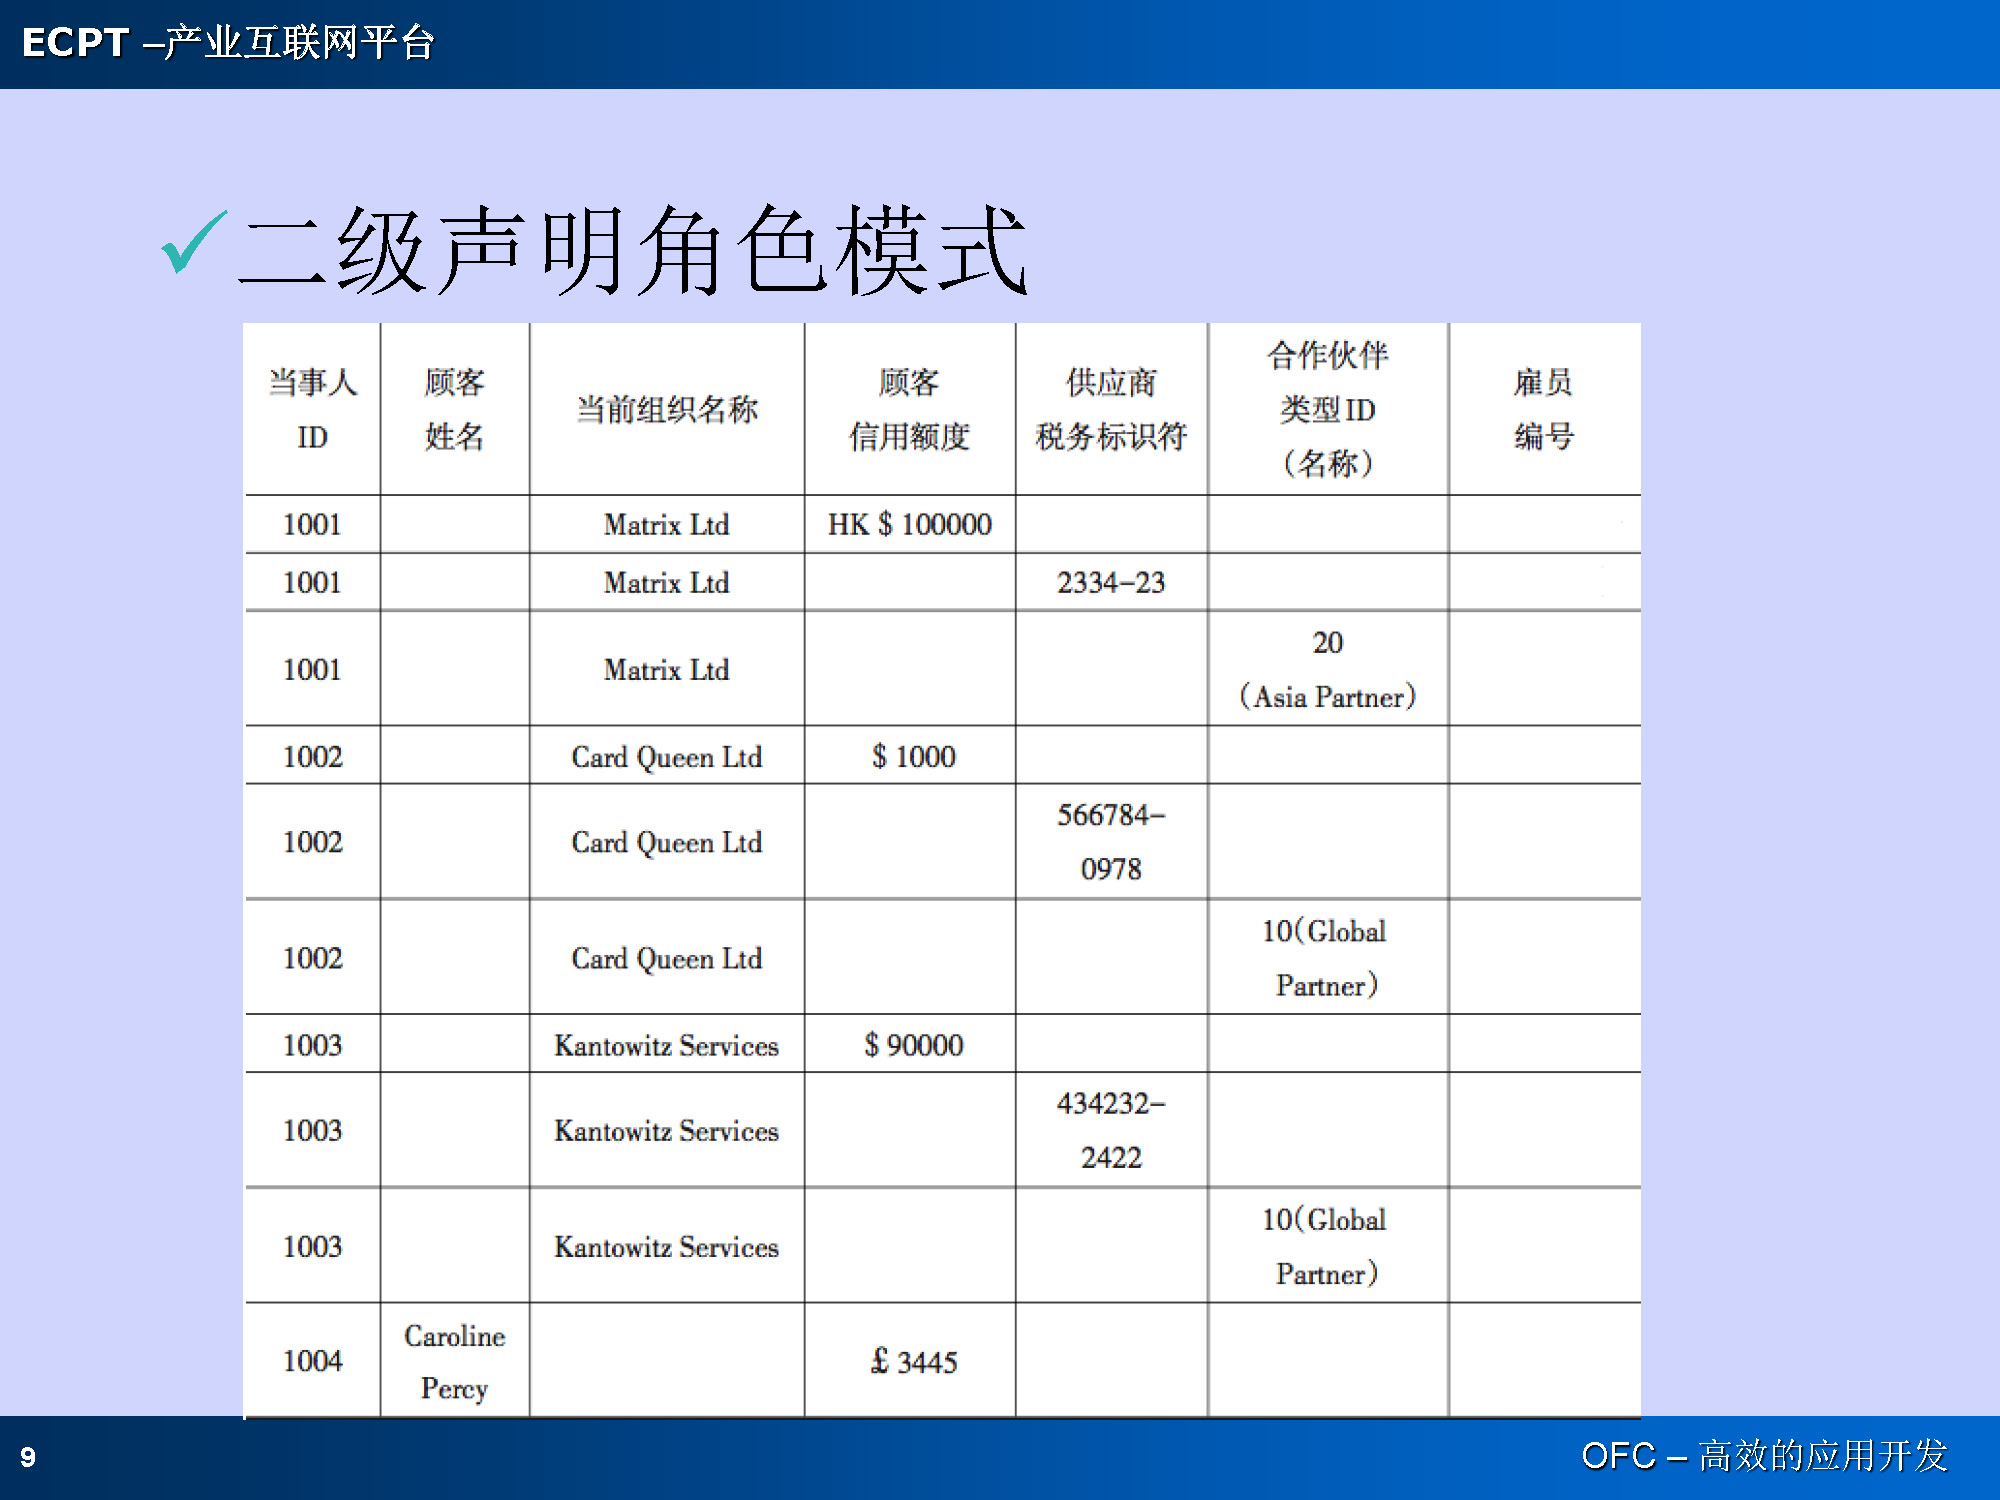Click the 566784-0978 cell
The image size is (2000, 1500).
point(1110,842)
